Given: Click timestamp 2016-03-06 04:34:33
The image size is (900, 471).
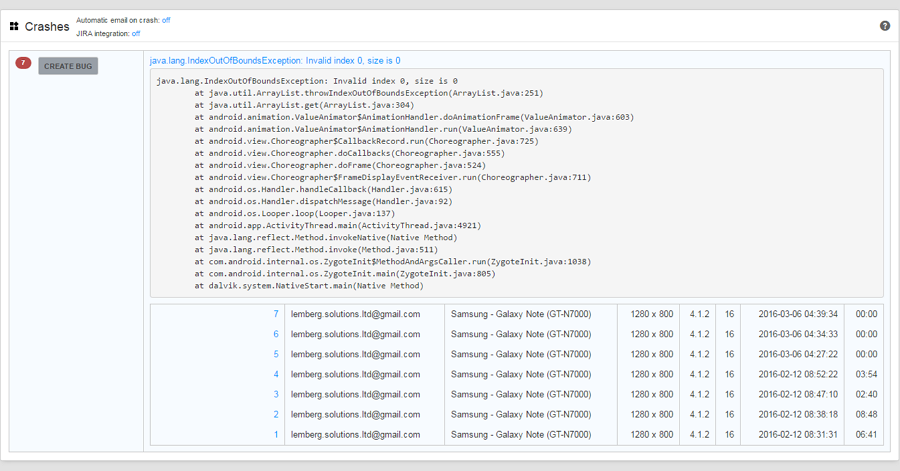Looking at the screenshot, I should click(x=798, y=334).
